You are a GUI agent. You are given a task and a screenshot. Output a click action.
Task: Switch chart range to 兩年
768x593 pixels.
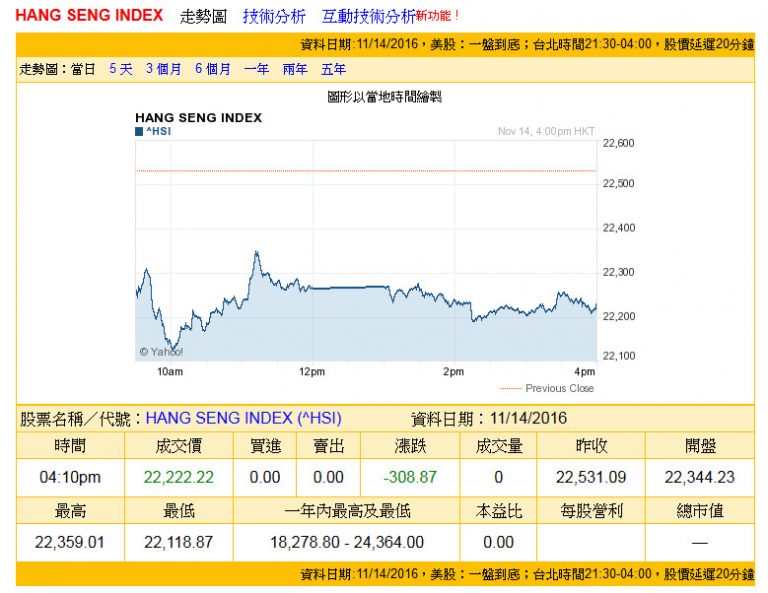pyautogui.click(x=295, y=69)
